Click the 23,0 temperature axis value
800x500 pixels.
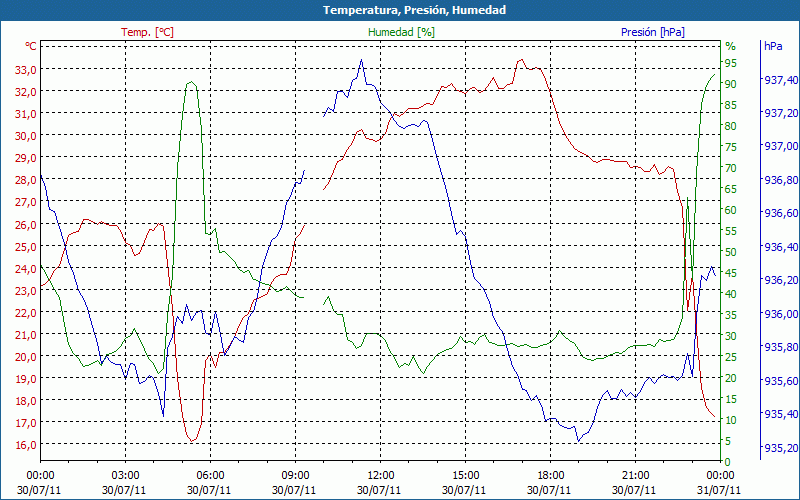[26, 290]
